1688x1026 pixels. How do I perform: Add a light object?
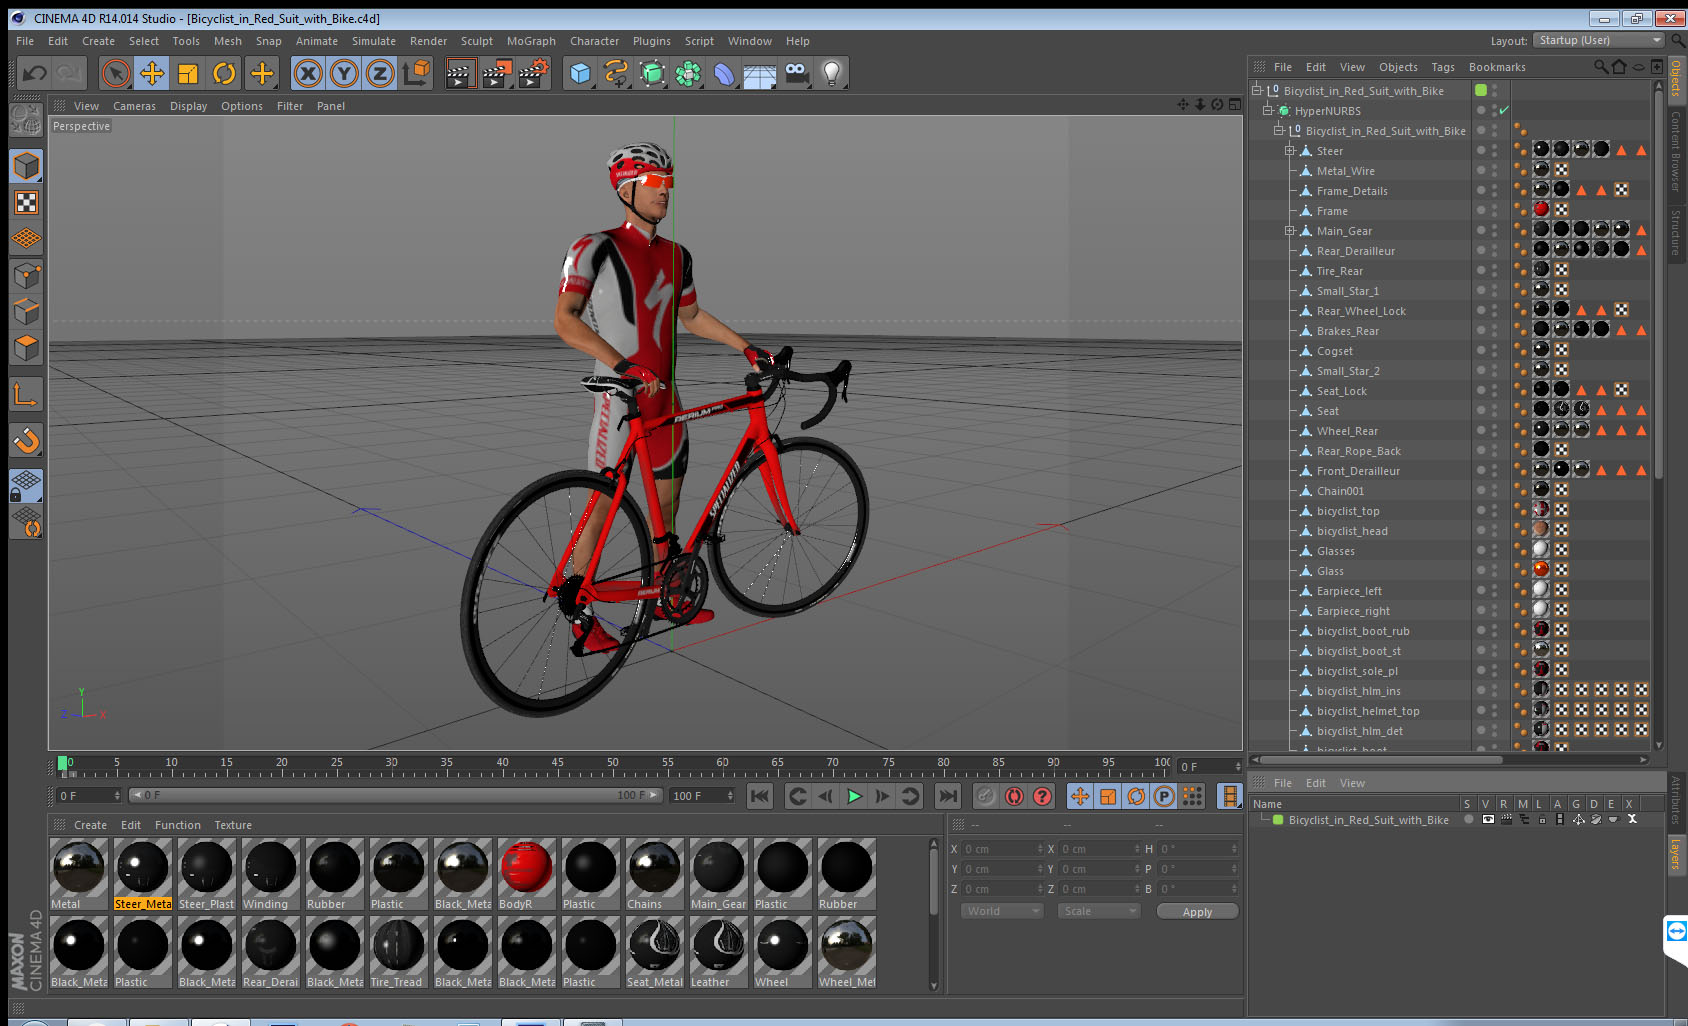click(x=832, y=73)
